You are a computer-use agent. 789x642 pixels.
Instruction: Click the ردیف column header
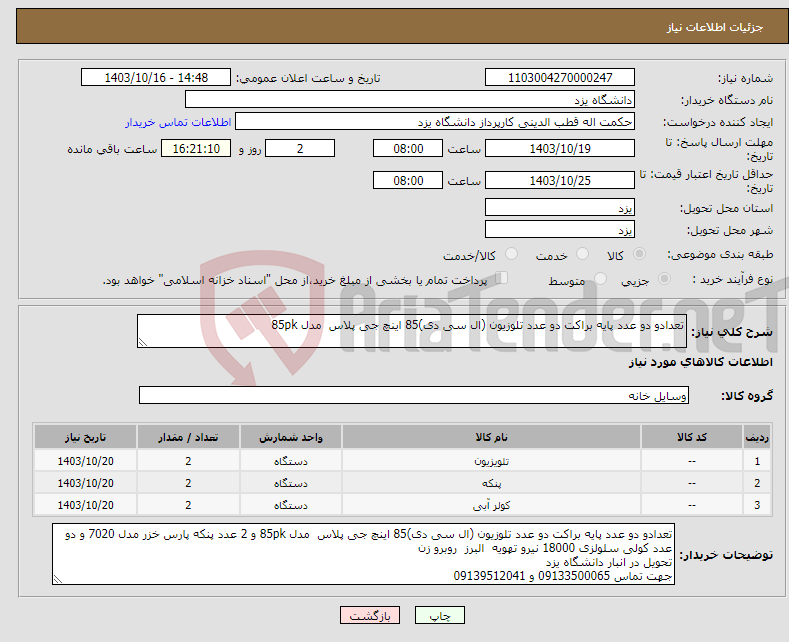coord(757,437)
